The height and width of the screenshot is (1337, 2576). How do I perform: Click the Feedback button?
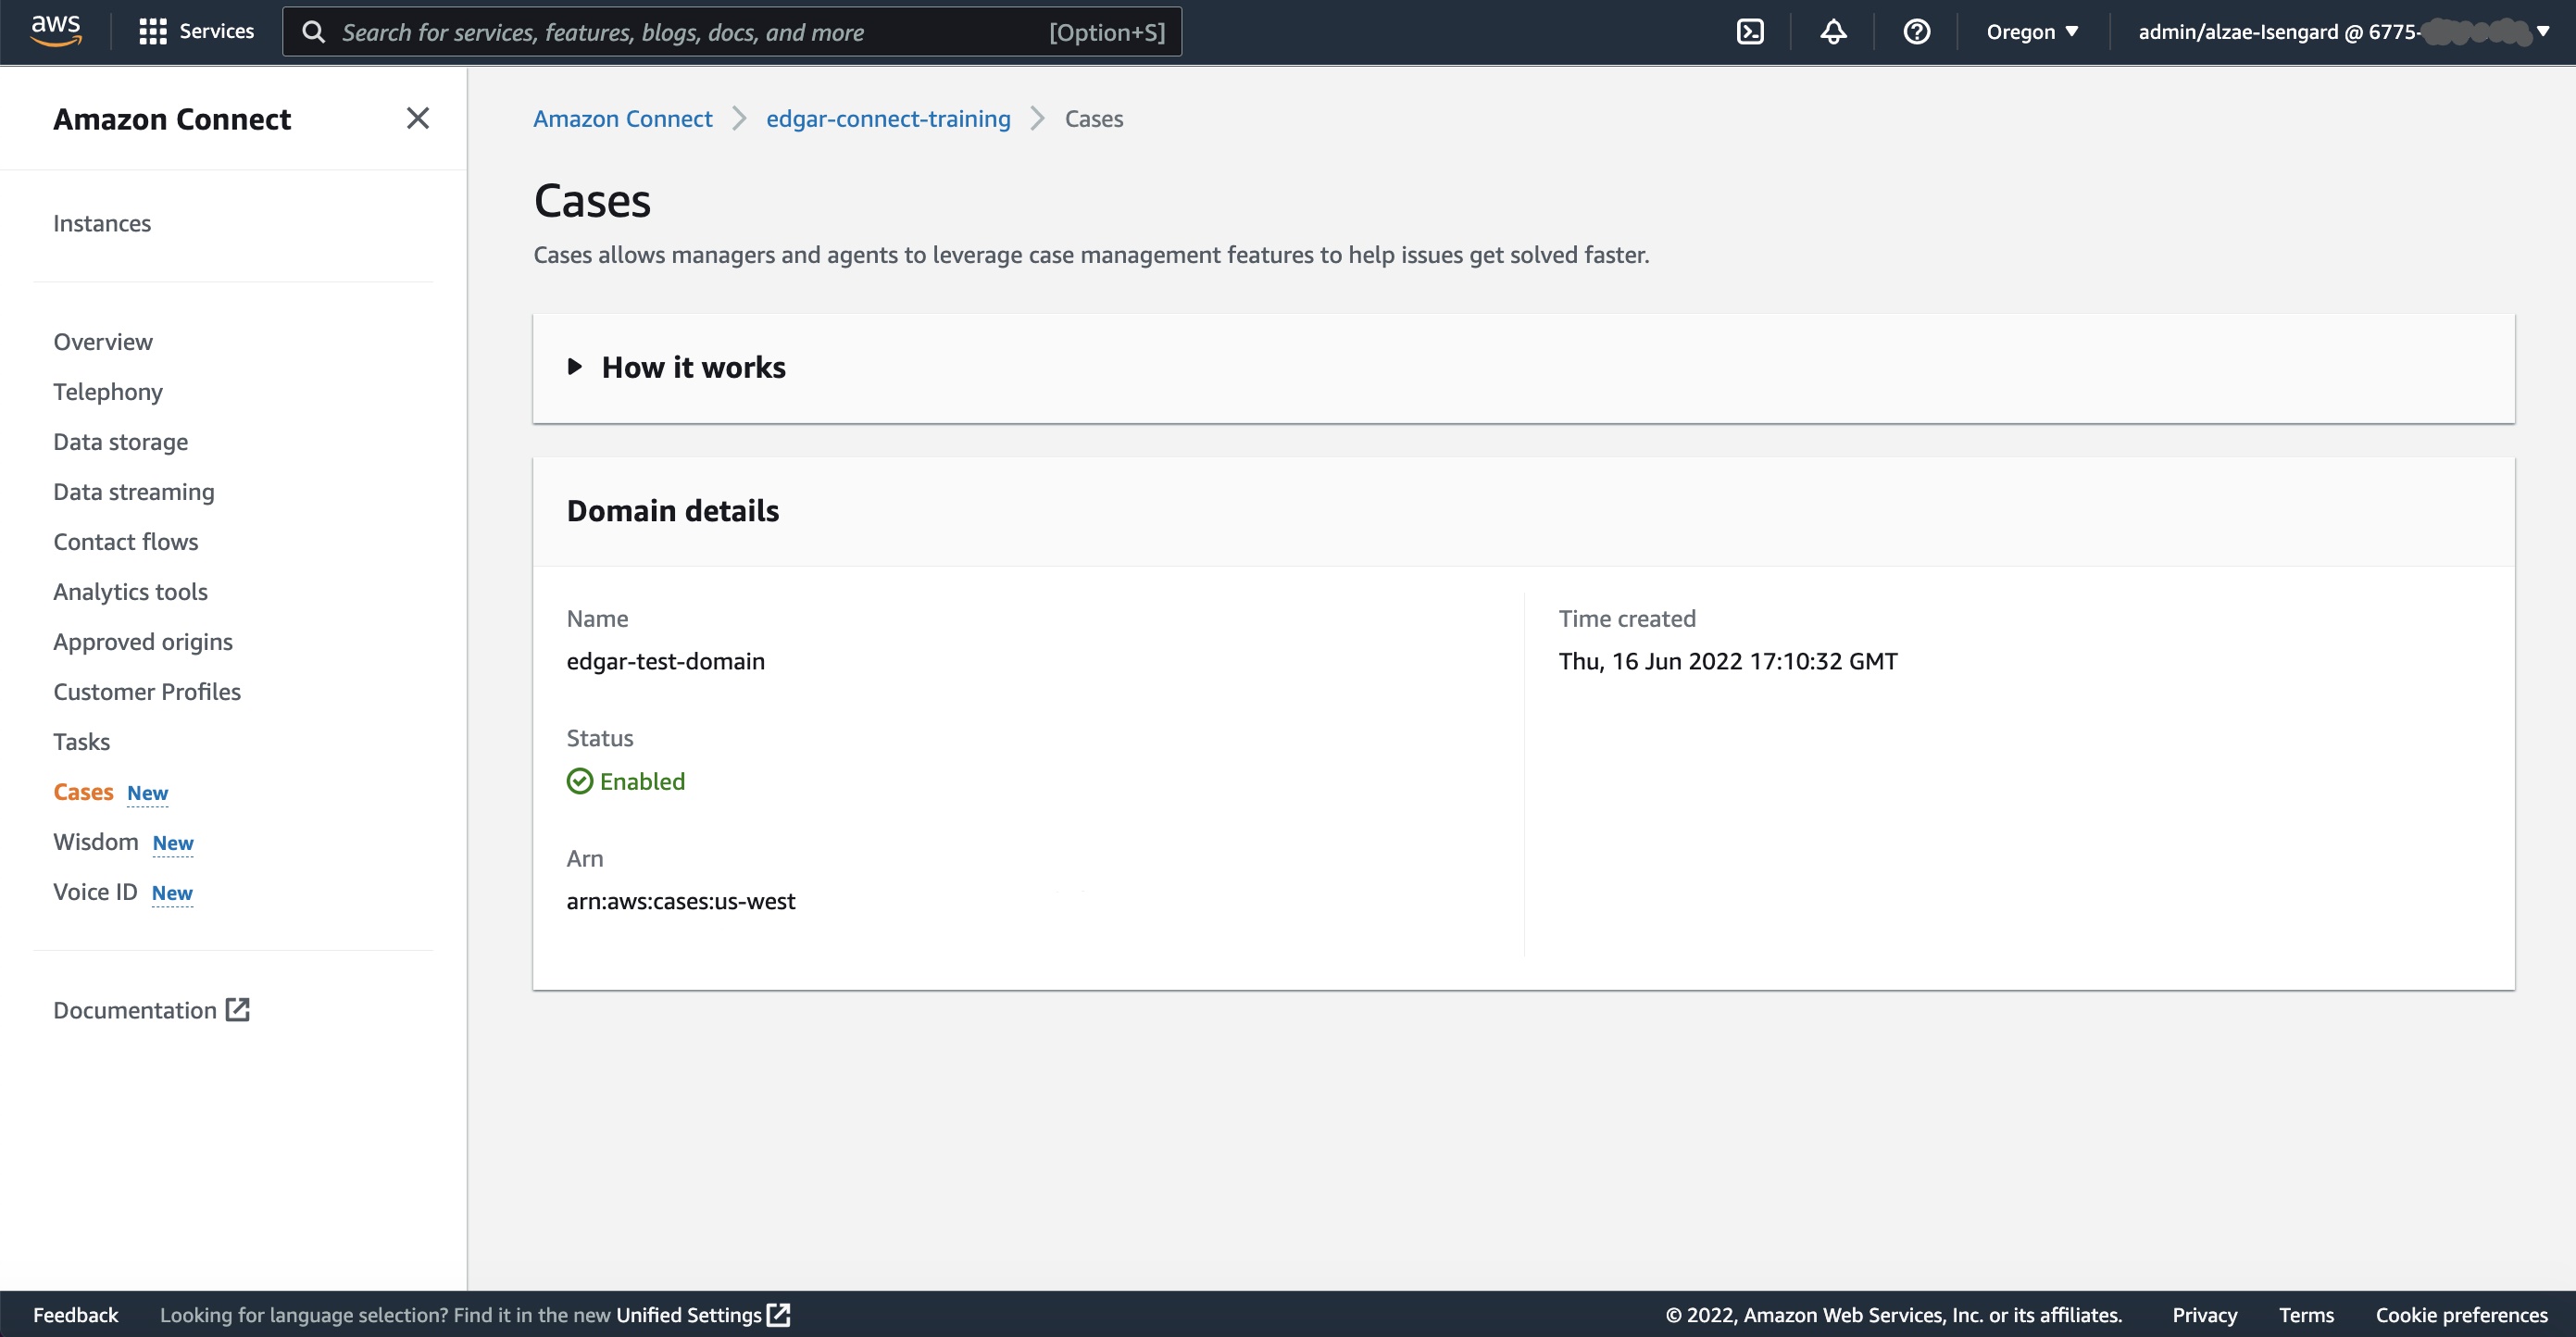(77, 1313)
